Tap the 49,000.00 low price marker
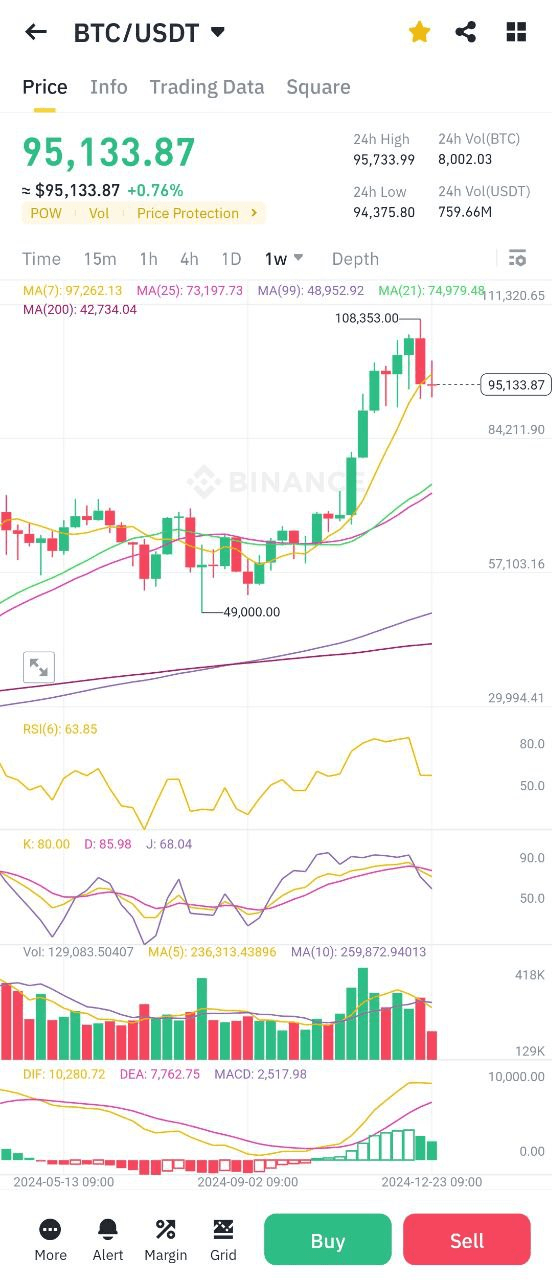The width and height of the screenshot is (552, 1280). click(x=251, y=612)
